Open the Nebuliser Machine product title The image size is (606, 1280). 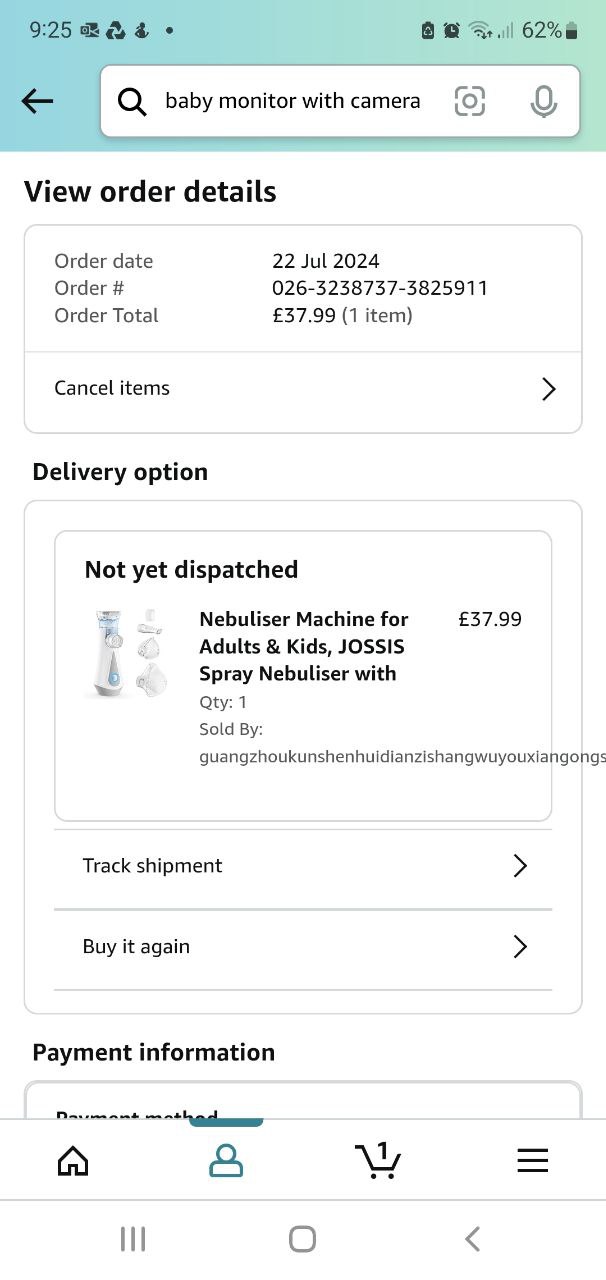[303, 646]
